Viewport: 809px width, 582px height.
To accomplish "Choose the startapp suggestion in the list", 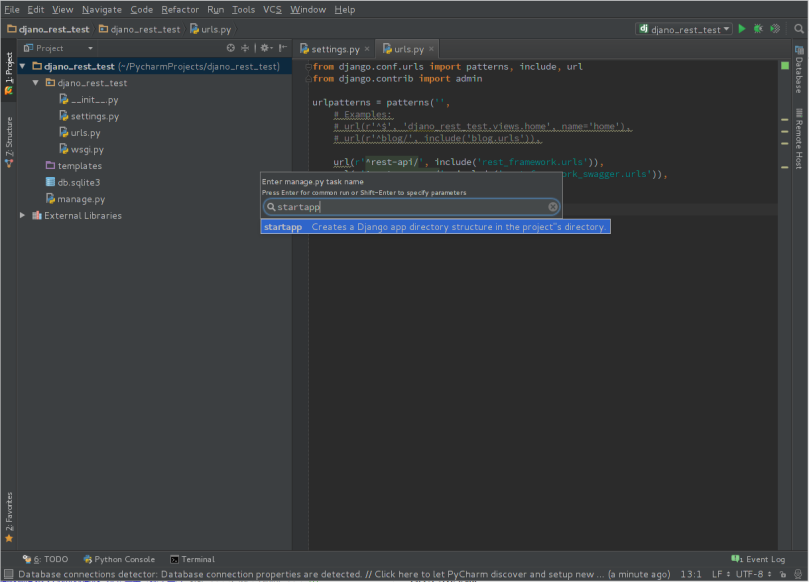I will (x=435, y=227).
